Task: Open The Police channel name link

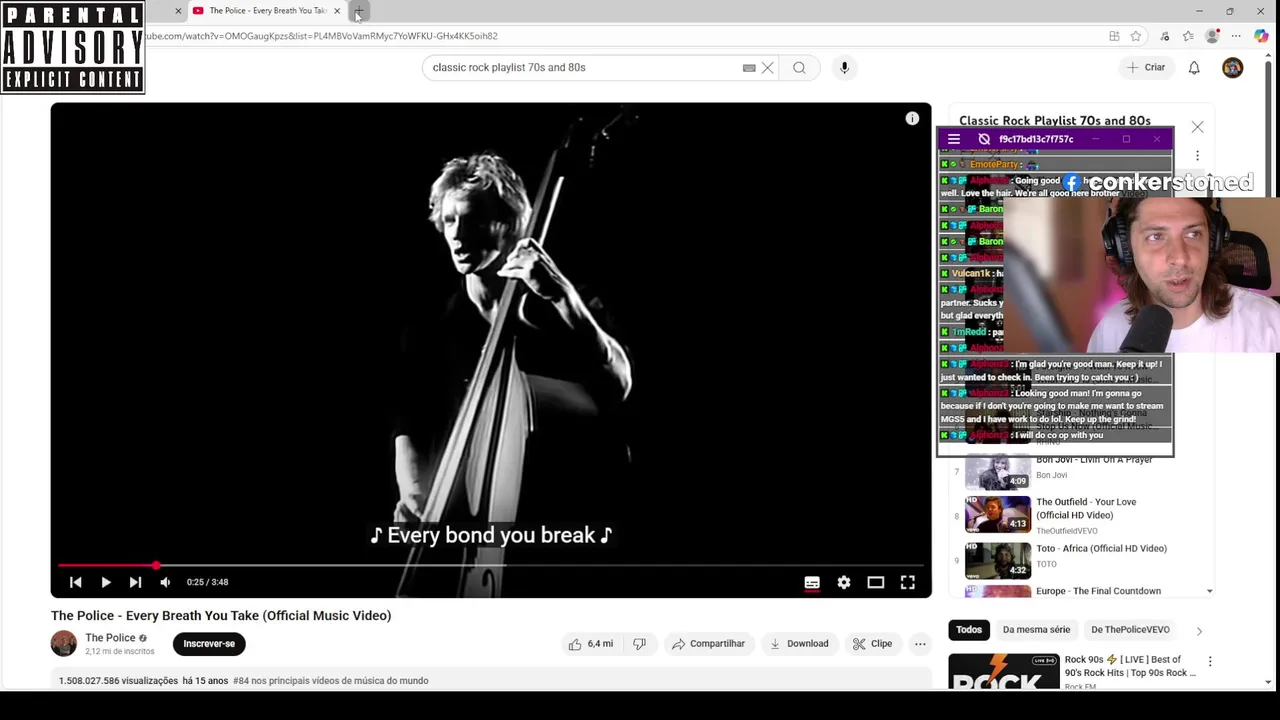Action: [110, 638]
